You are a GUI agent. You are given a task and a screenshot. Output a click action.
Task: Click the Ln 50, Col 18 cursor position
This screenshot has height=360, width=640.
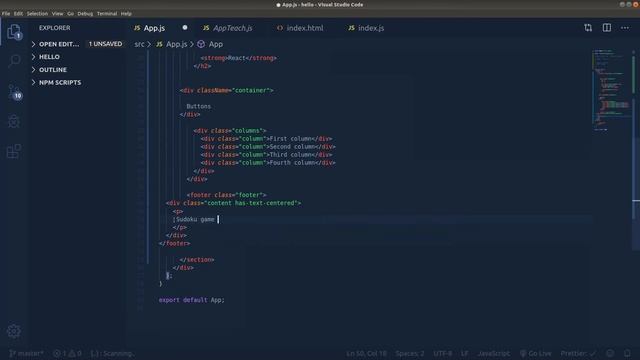(x=366, y=353)
